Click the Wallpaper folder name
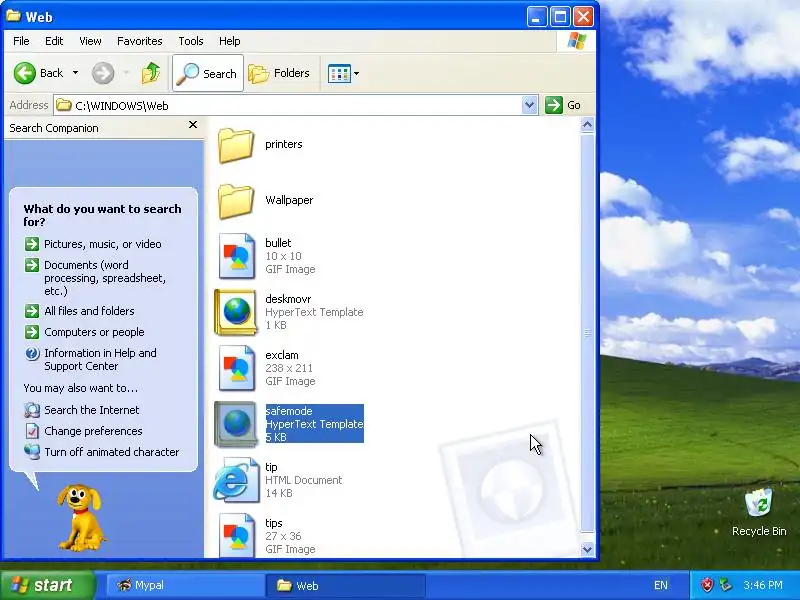800x600 pixels. [x=289, y=200]
